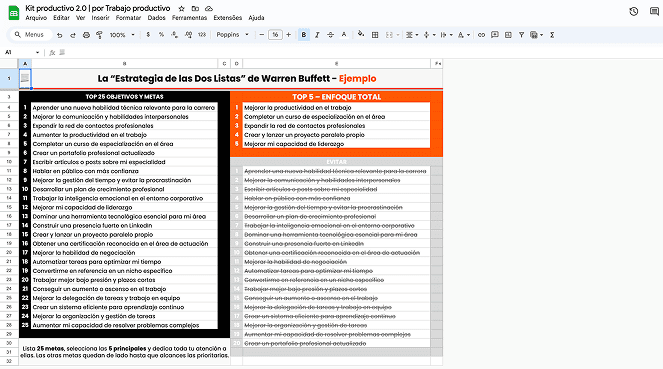Screen dimensions: 663x369
Task: Undo the last action
Action: pyautogui.click(x=60, y=35)
